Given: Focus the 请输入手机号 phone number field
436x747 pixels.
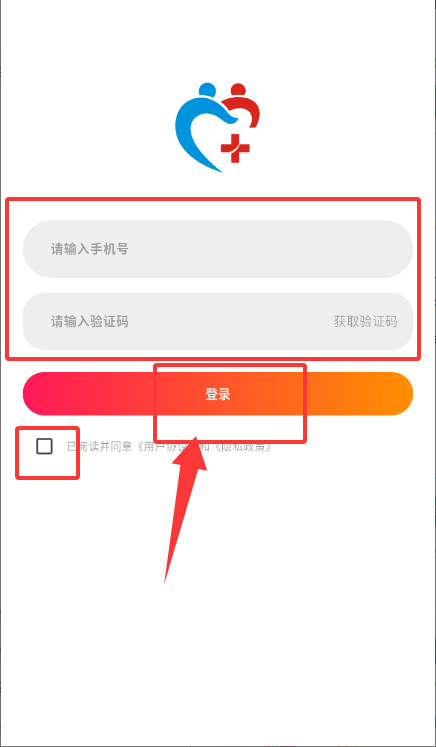Looking at the screenshot, I should [218, 249].
